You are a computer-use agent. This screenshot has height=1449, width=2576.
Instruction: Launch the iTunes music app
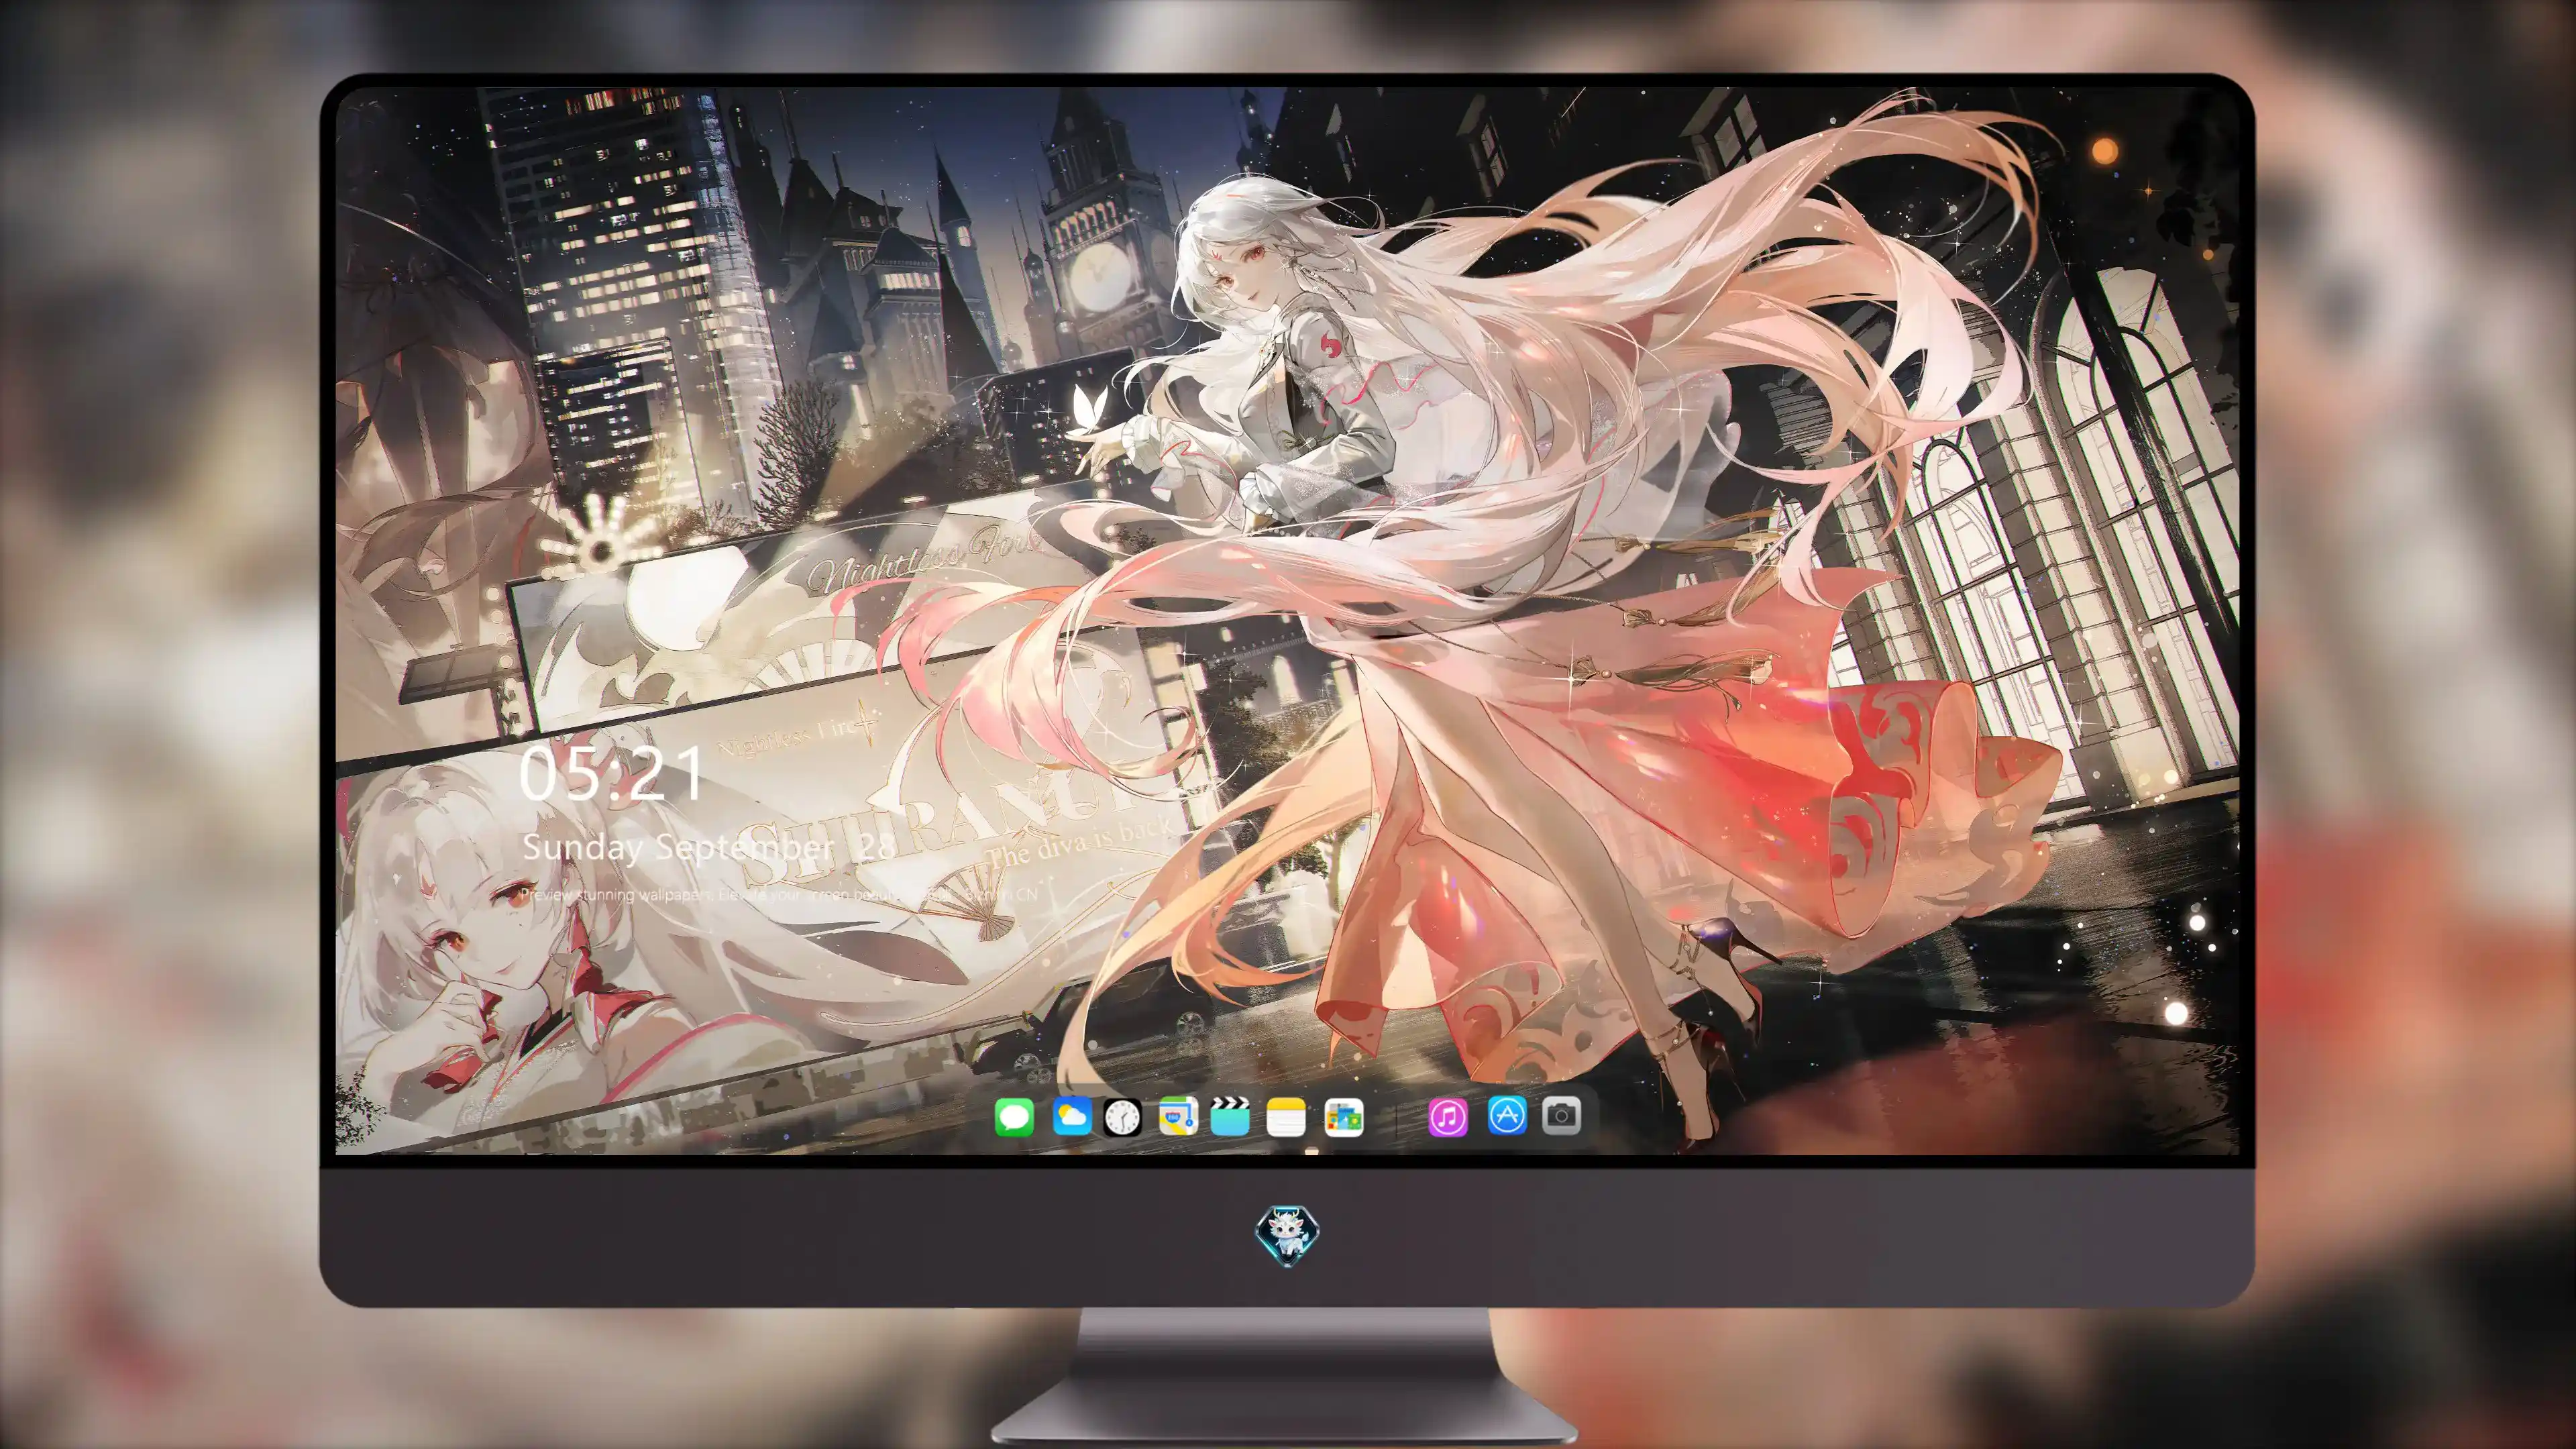tap(1448, 1117)
